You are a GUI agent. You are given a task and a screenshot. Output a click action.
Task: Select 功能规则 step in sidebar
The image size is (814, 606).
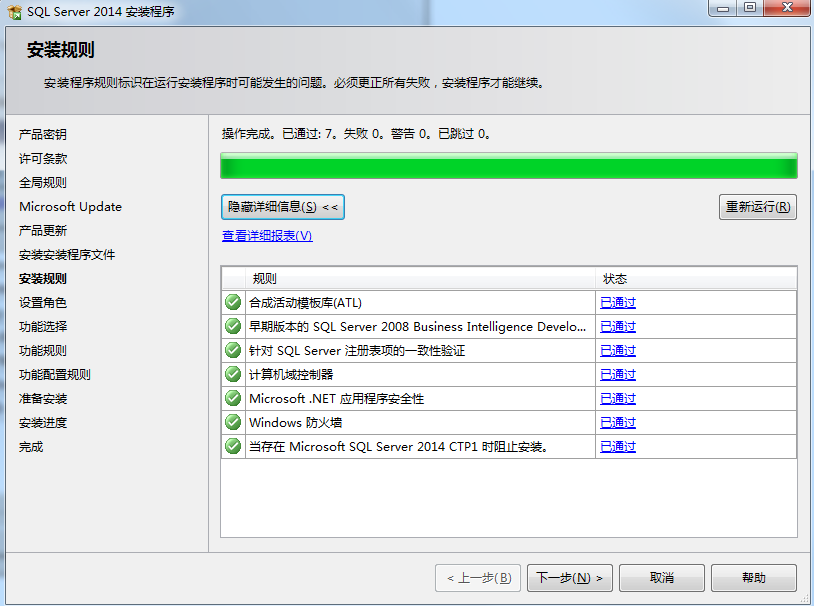pyautogui.click(x=43, y=351)
